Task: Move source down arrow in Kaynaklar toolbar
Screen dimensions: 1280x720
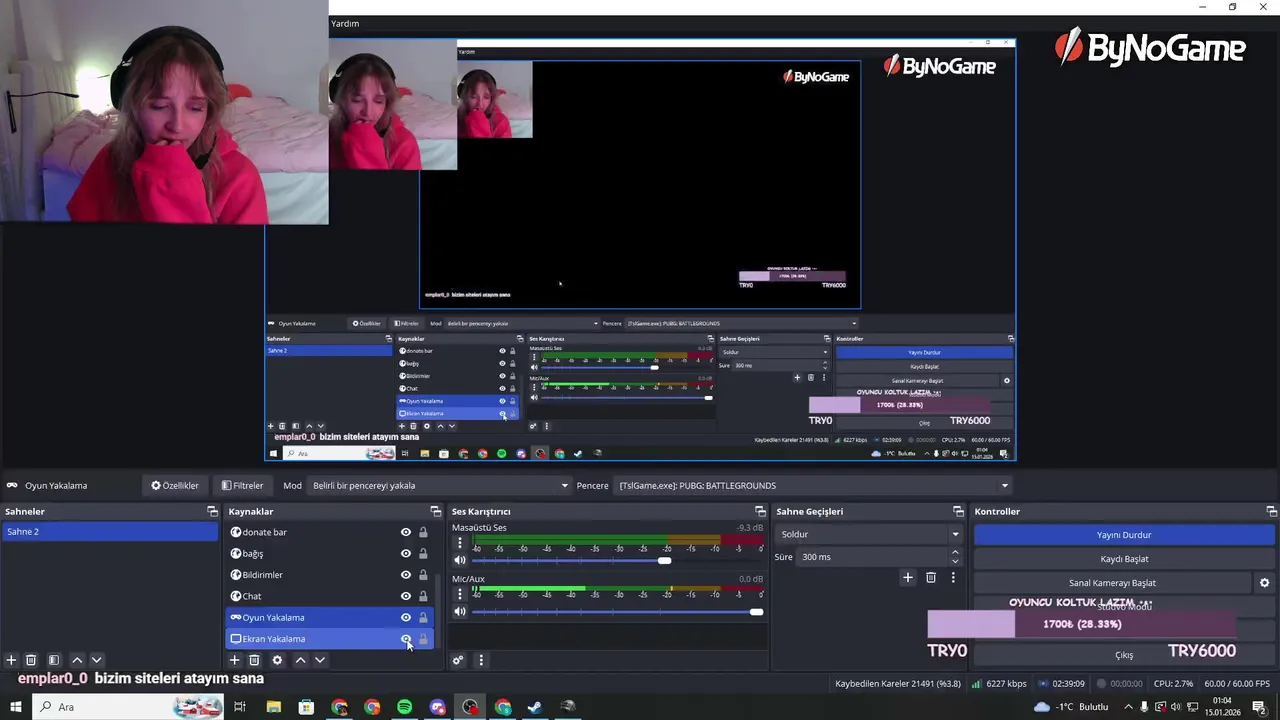Action: tap(320, 660)
